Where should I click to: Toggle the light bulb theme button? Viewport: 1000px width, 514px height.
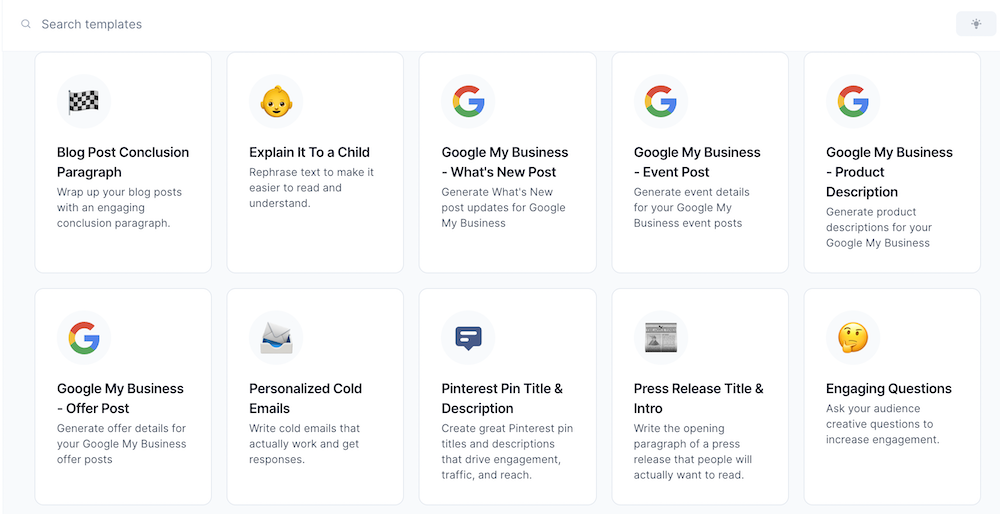976,24
